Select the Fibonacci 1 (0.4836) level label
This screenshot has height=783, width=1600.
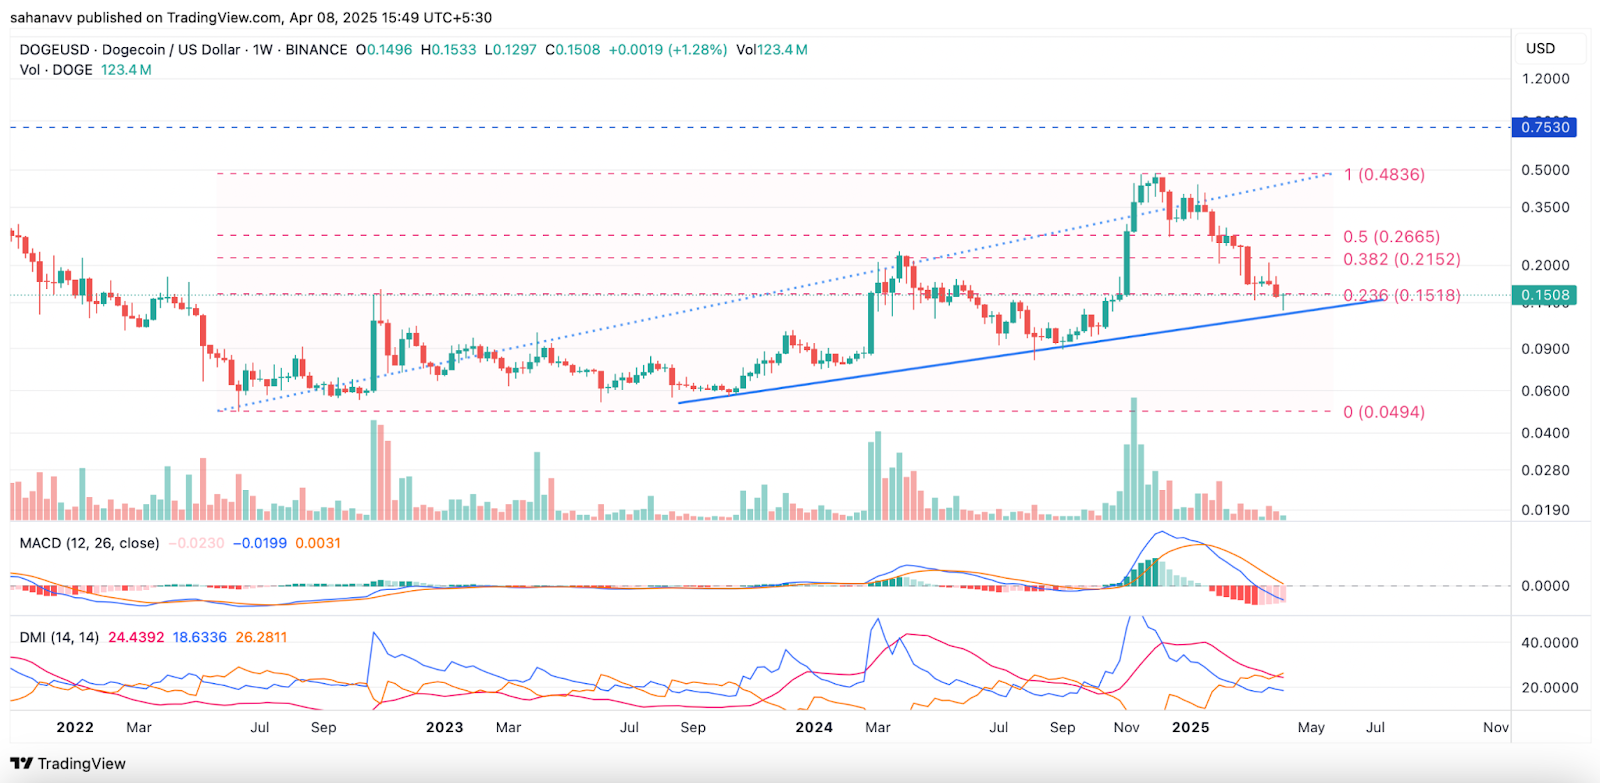[x=1384, y=175]
